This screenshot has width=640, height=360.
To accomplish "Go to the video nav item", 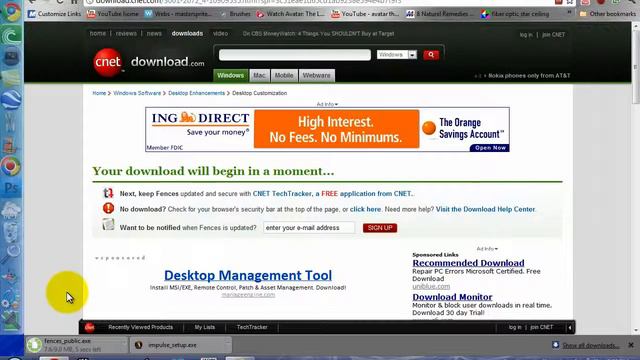I will click(220, 33).
